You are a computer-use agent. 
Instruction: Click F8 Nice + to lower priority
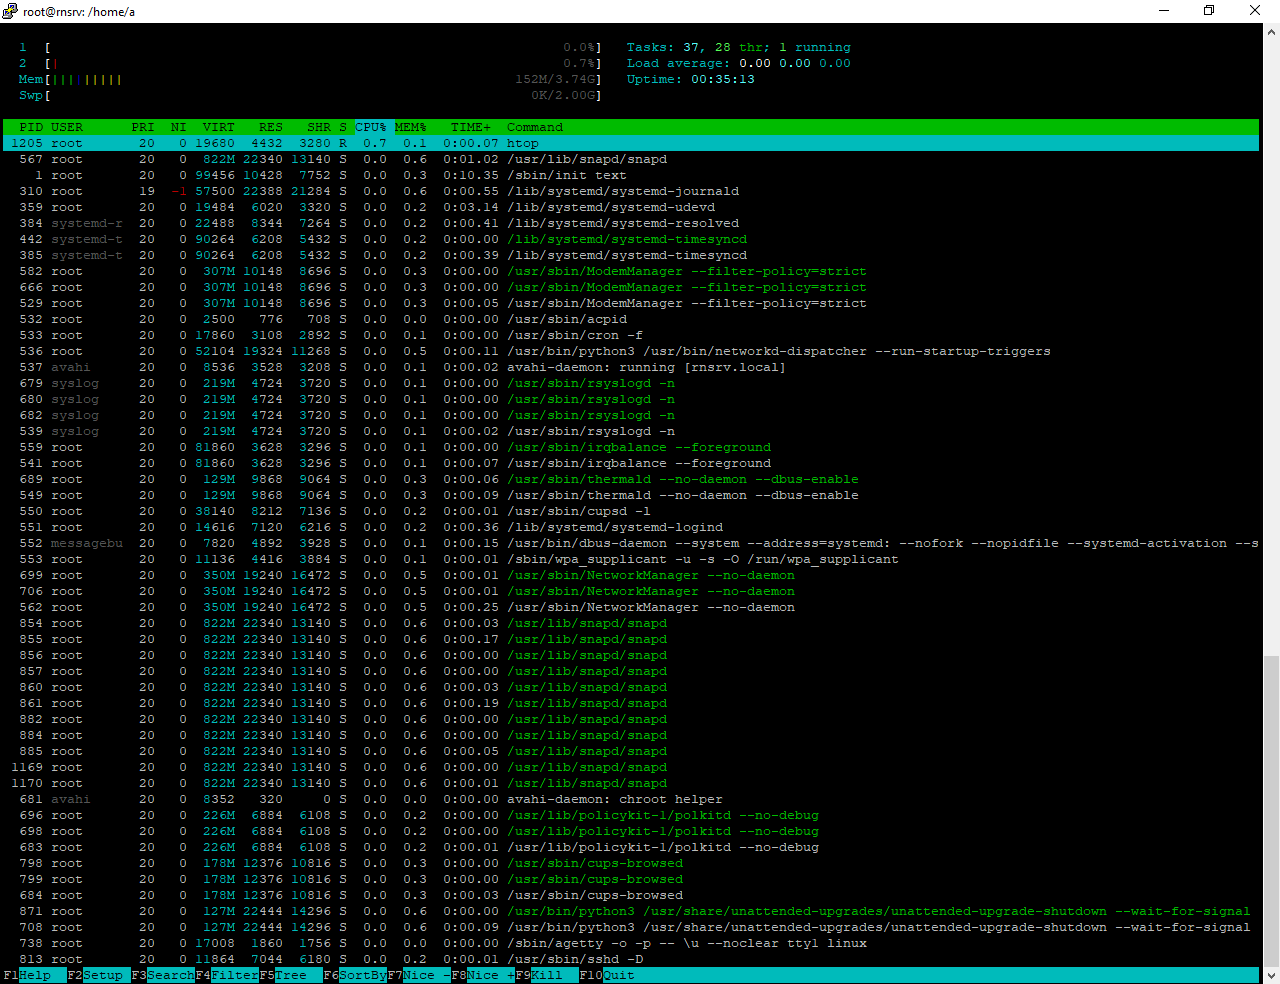(483, 975)
